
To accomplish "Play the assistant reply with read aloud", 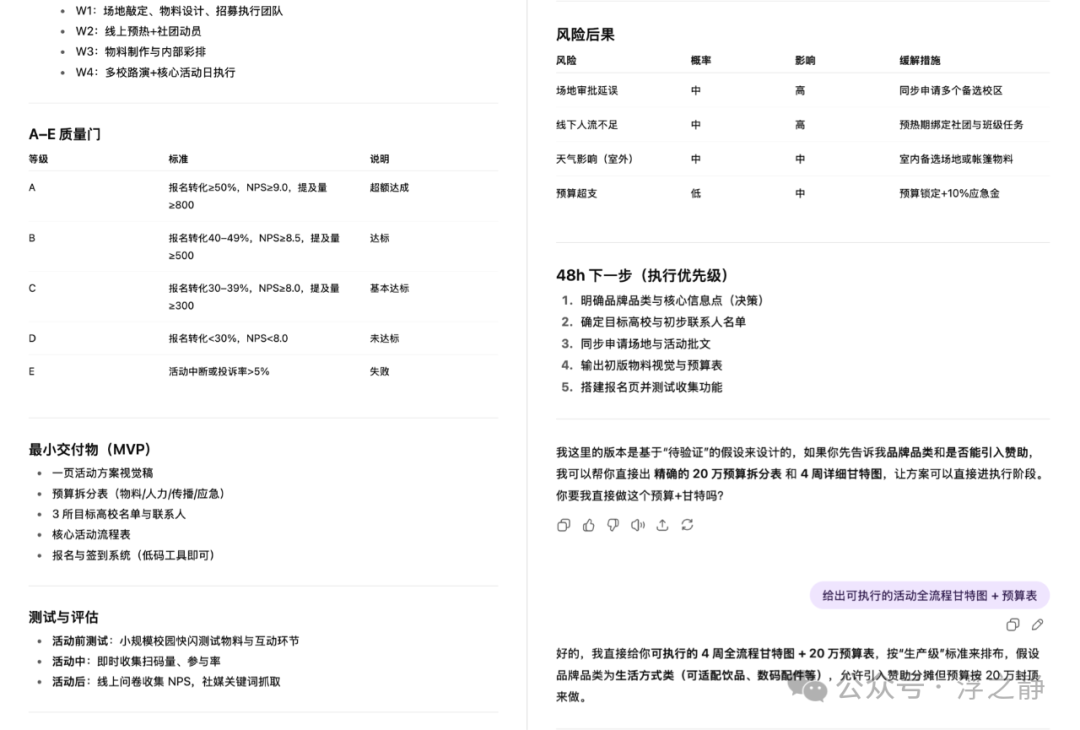I will (x=638, y=525).
